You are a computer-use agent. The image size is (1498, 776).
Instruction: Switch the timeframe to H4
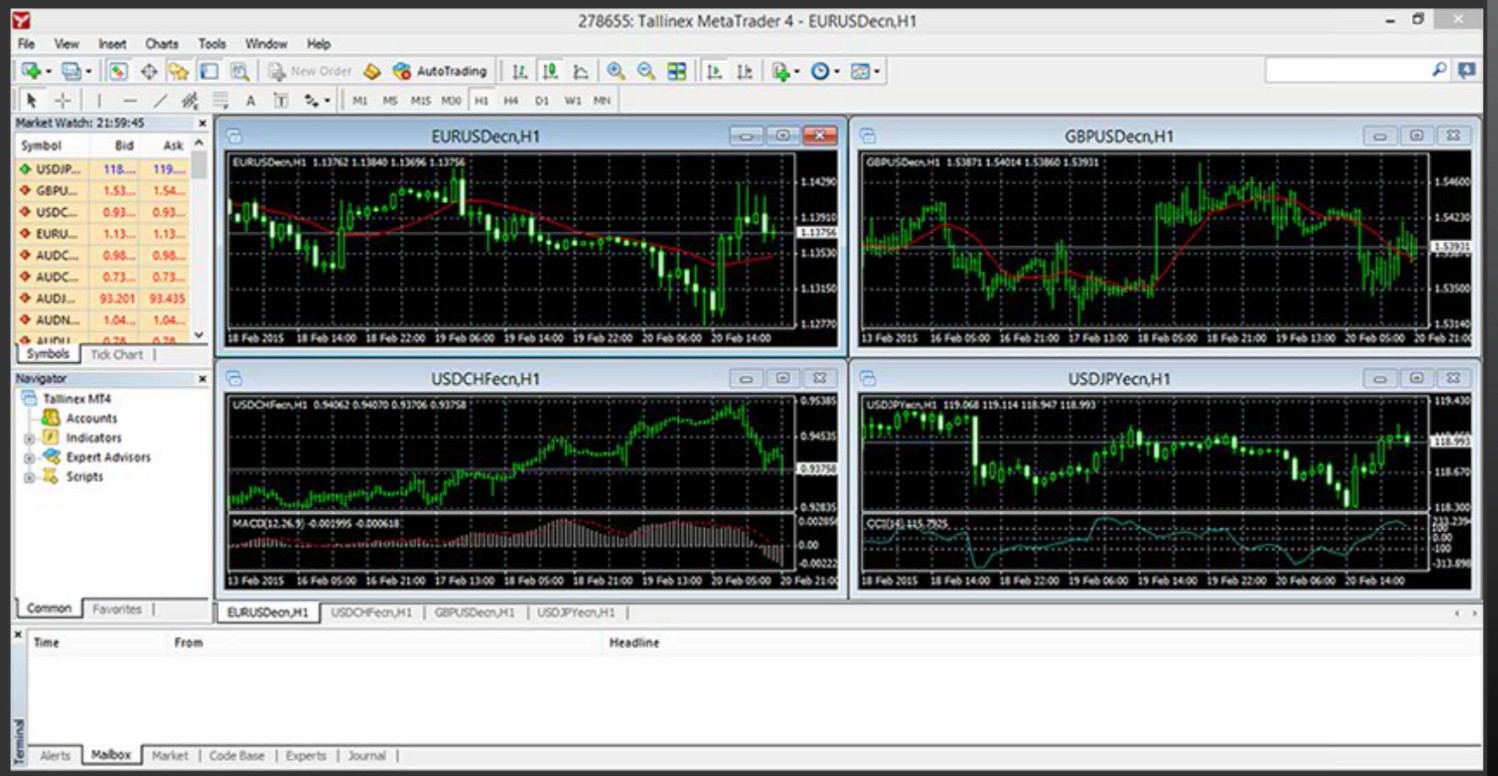click(x=511, y=100)
